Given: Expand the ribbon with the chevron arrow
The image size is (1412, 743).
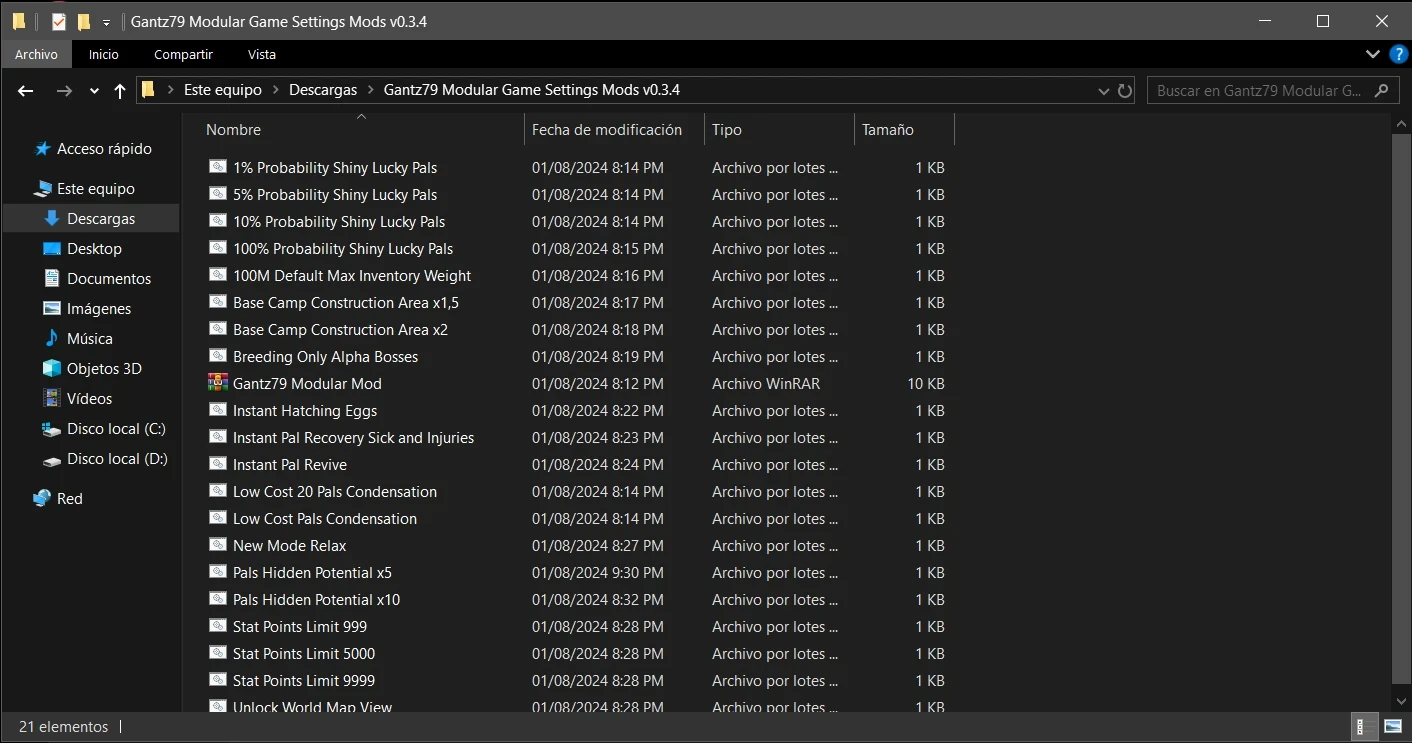Looking at the screenshot, I should (1373, 54).
